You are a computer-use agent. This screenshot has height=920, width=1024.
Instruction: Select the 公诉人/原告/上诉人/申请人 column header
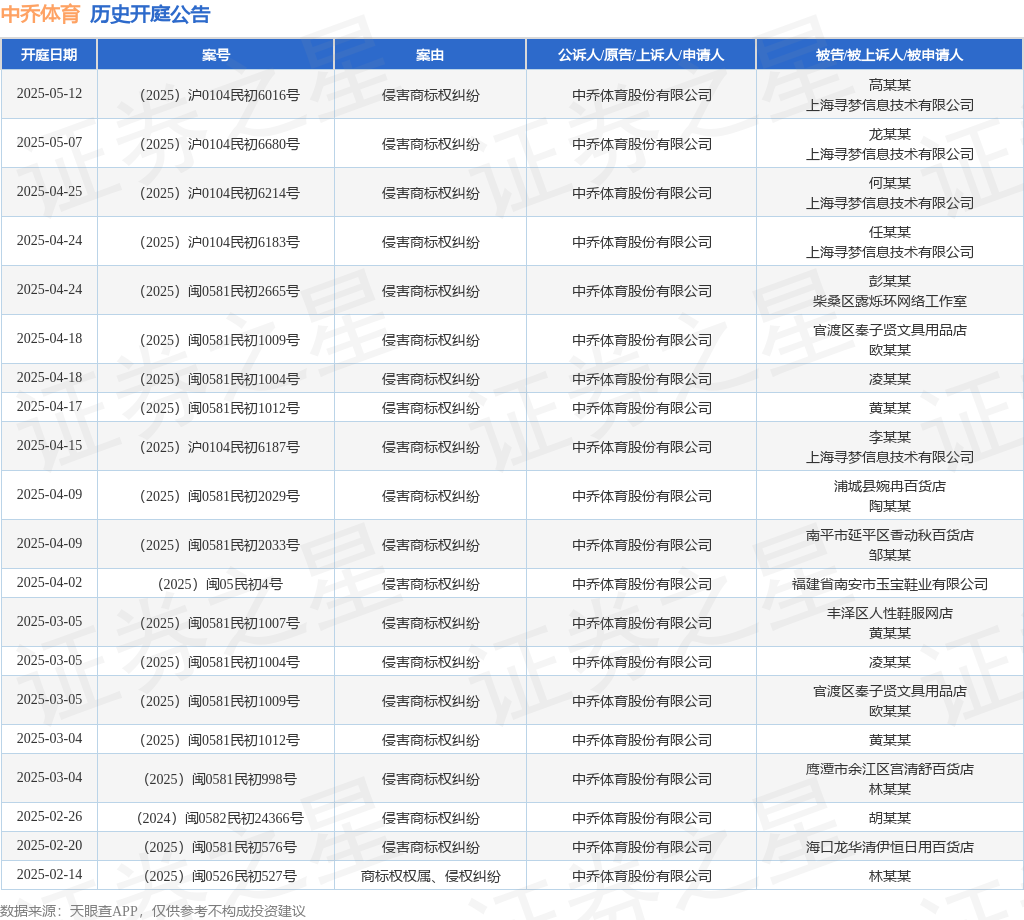(x=641, y=55)
